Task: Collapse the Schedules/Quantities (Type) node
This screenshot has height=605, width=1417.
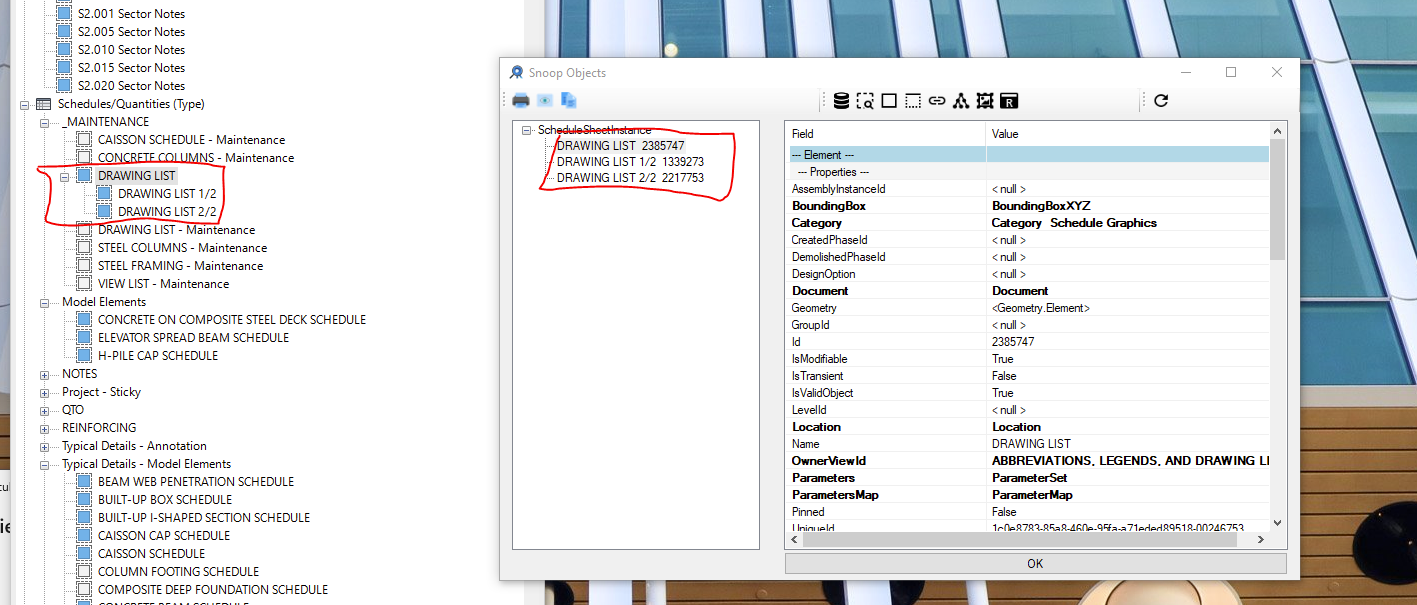Action: click(23, 104)
